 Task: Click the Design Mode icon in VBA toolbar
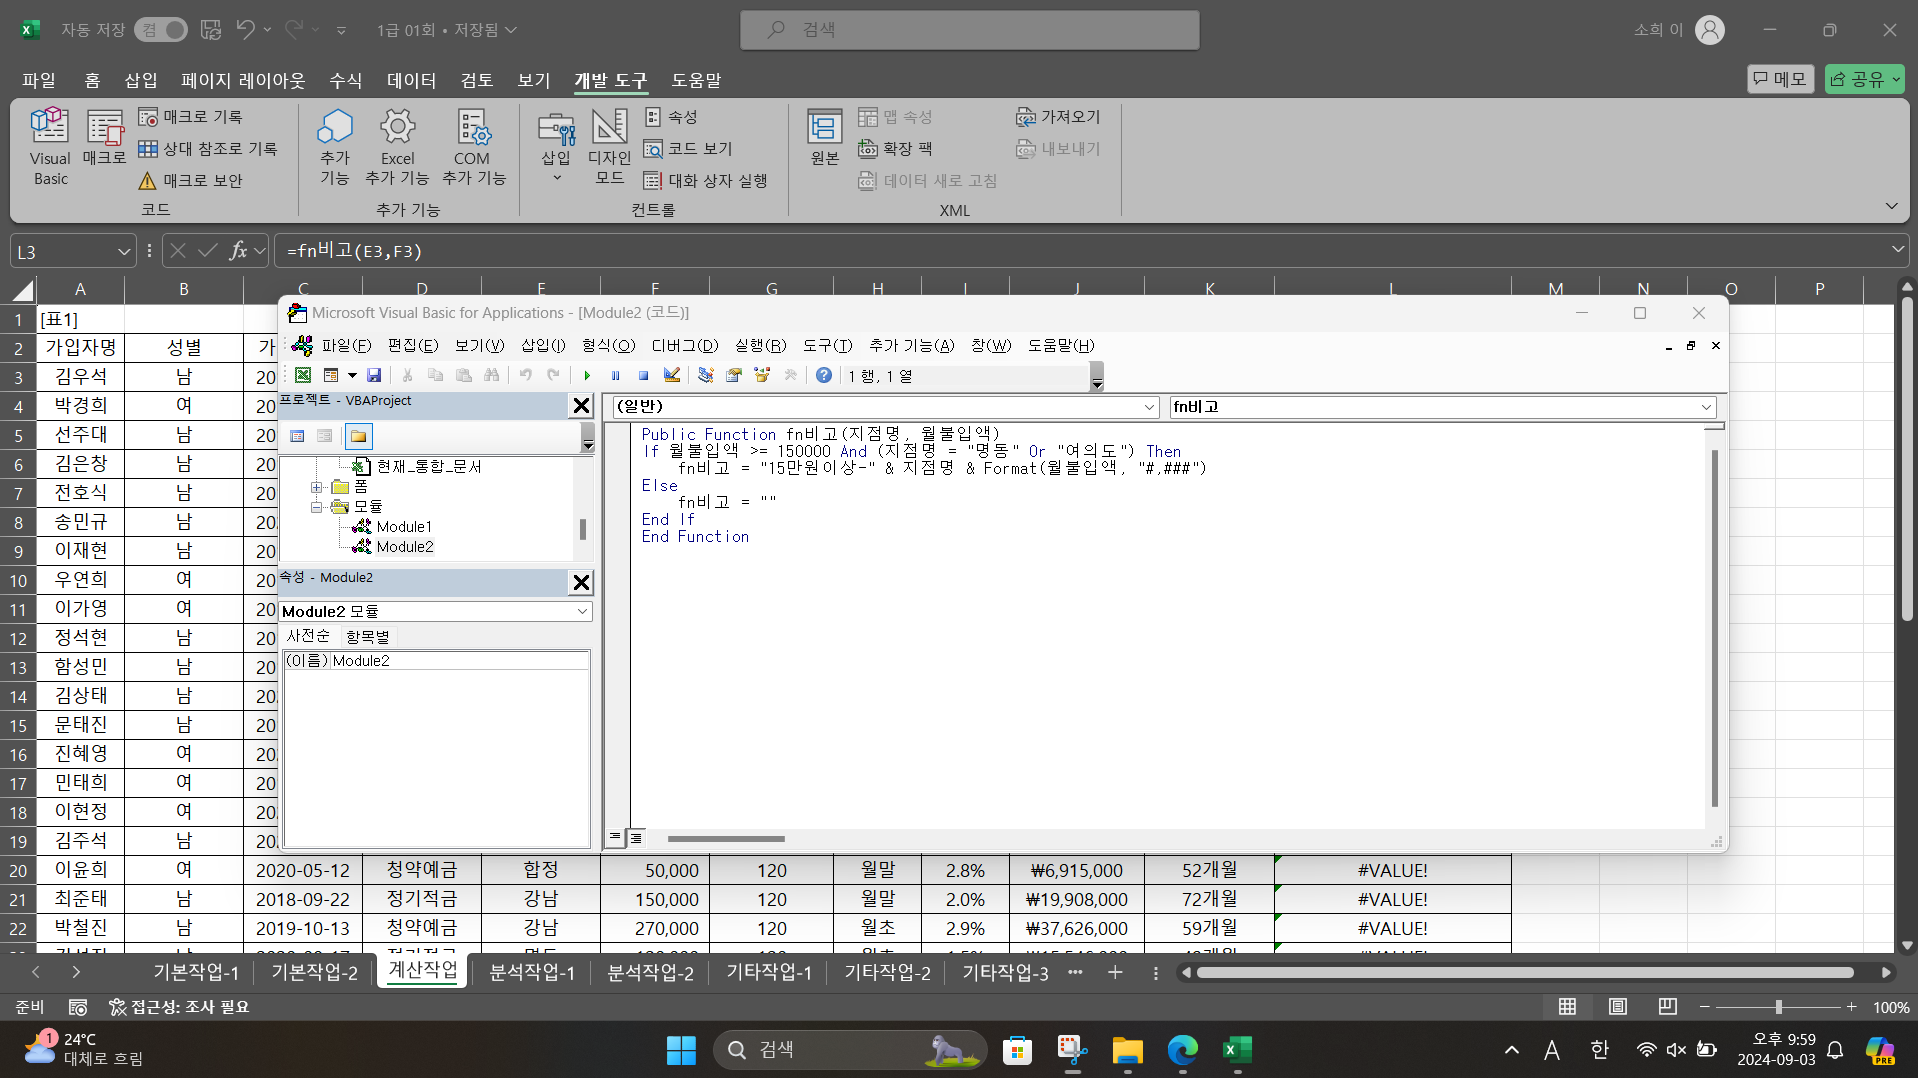point(672,376)
